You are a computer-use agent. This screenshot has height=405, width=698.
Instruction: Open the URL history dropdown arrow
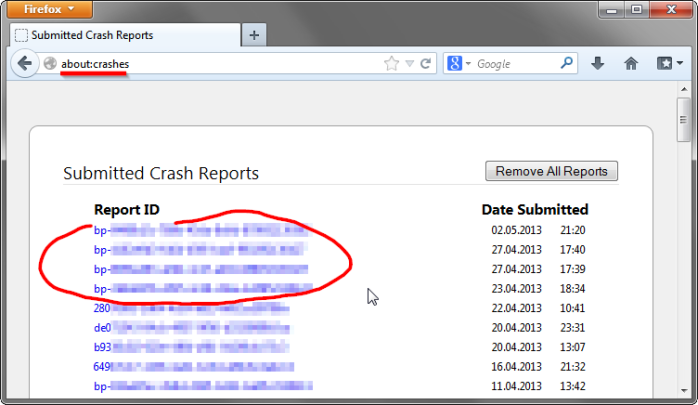coord(410,64)
